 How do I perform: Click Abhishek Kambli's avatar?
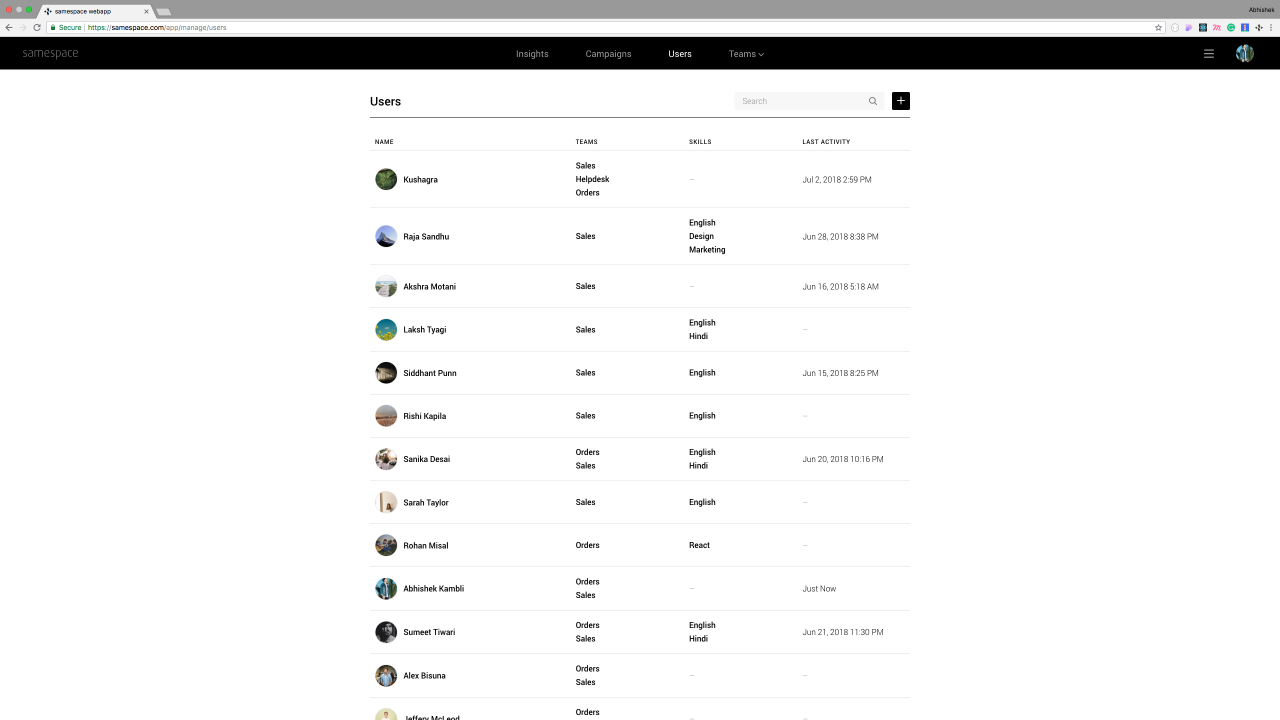click(386, 589)
